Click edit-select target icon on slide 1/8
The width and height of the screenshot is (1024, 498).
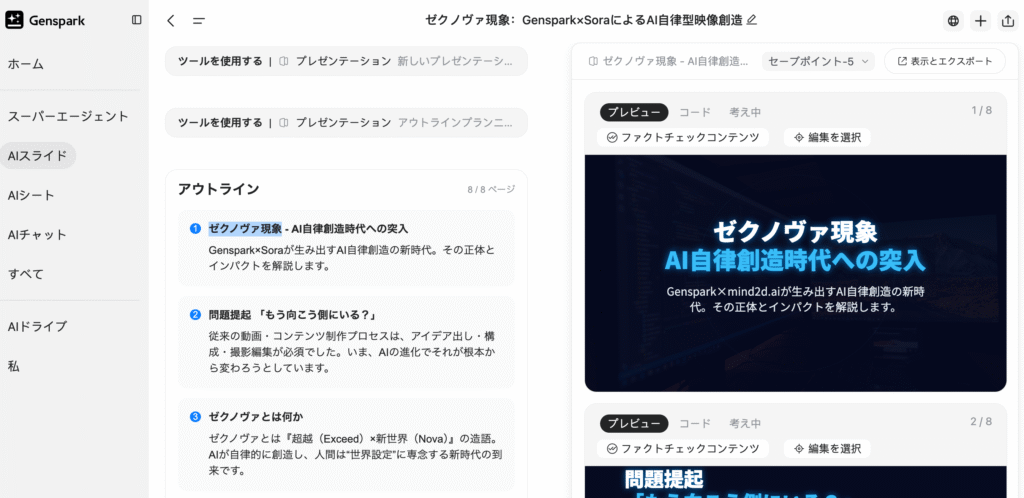point(798,138)
